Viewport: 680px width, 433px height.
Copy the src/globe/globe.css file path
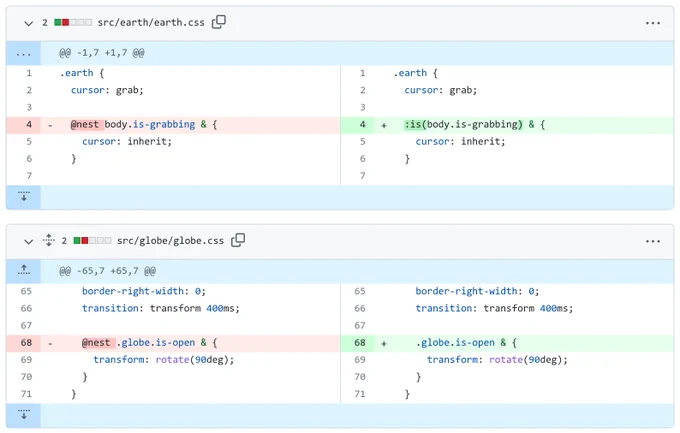[x=238, y=240]
